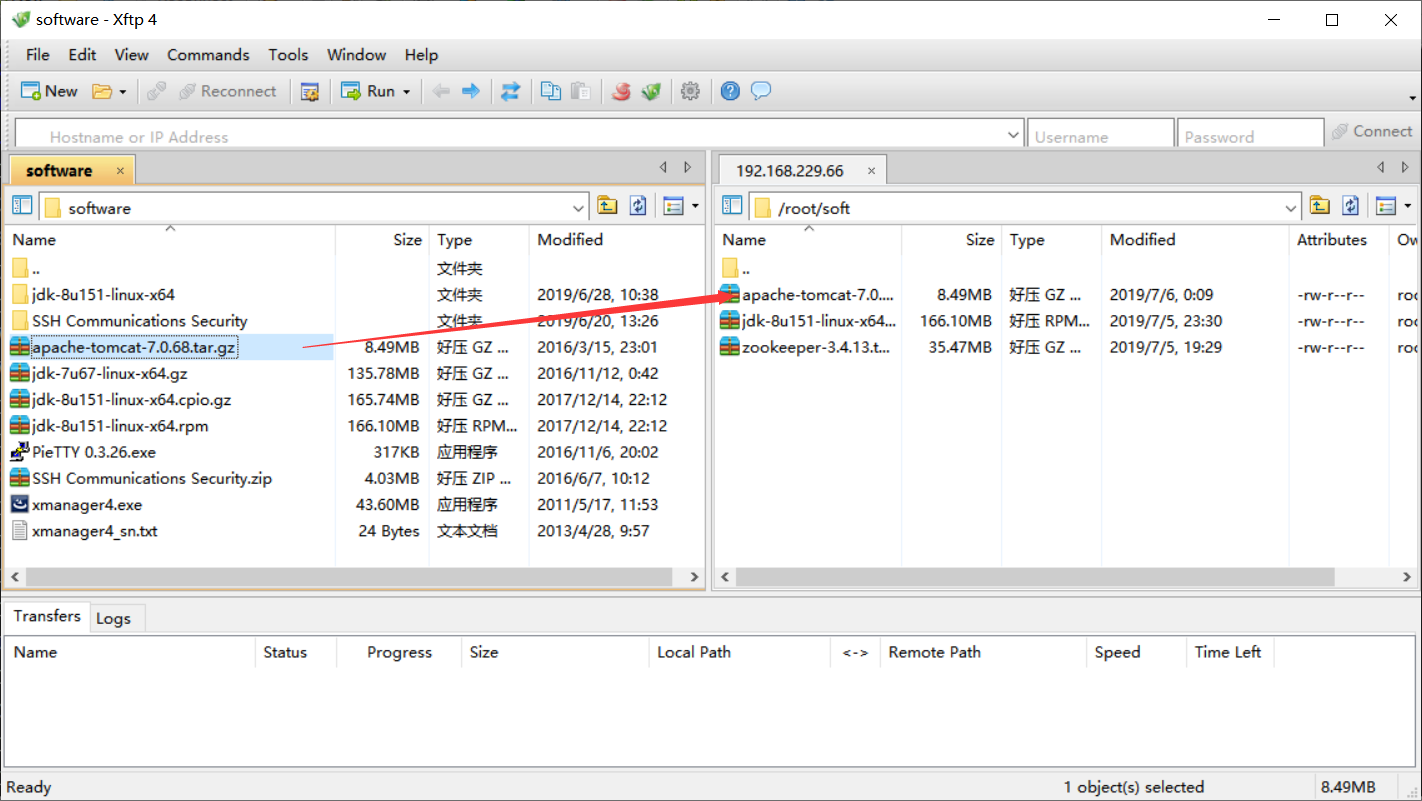Open Help question mark icon
This screenshot has height=801, width=1422.
click(731, 91)
